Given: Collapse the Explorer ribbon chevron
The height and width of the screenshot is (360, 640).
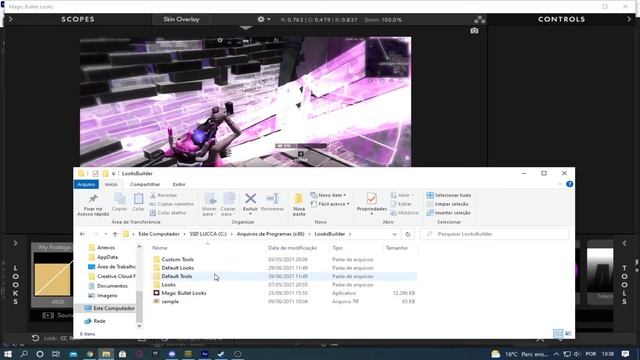Looking at the screenshot, I should click(x=560, y=184).
